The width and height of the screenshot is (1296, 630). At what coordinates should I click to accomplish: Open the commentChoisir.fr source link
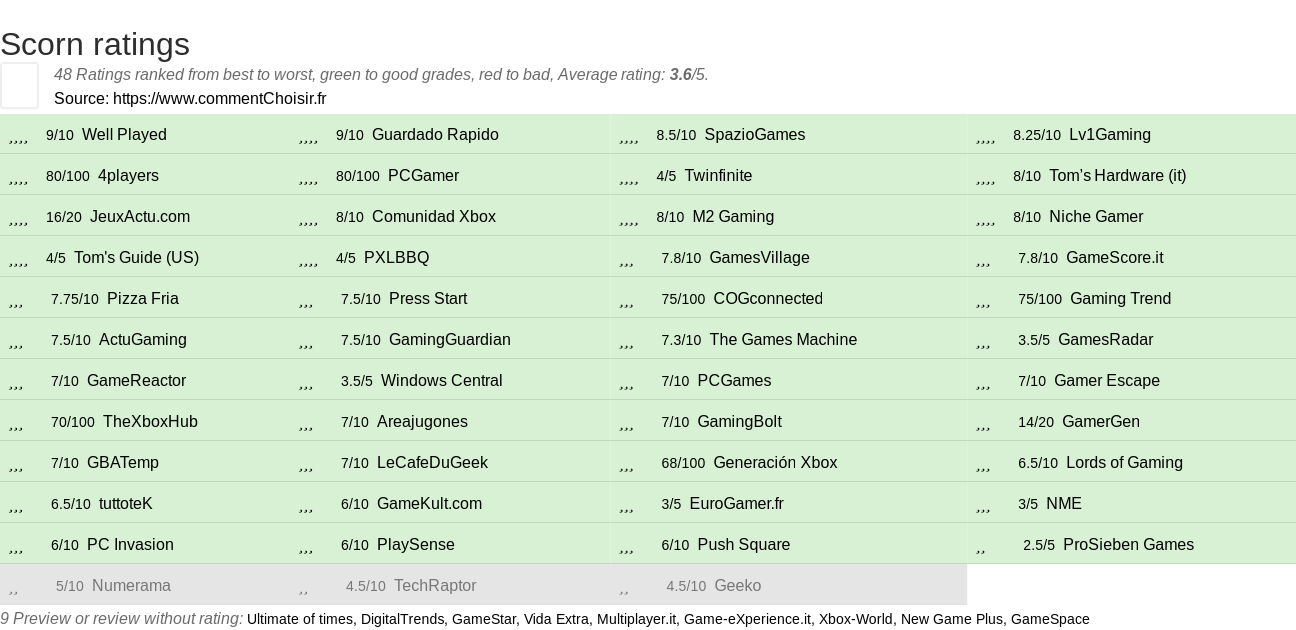pos(220,98)
